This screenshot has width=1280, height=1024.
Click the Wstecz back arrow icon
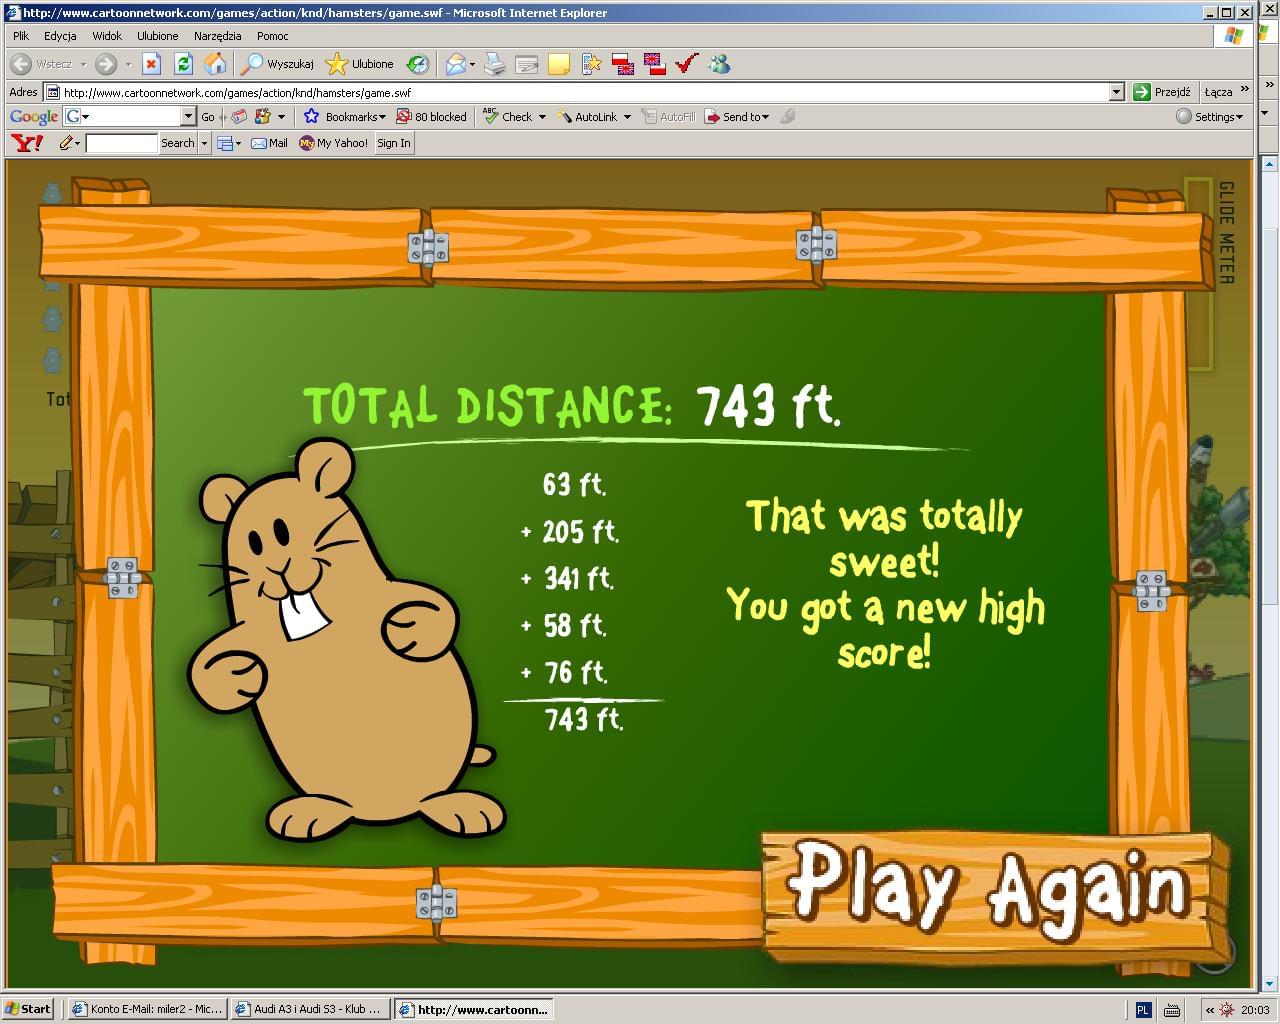(21, 64)
